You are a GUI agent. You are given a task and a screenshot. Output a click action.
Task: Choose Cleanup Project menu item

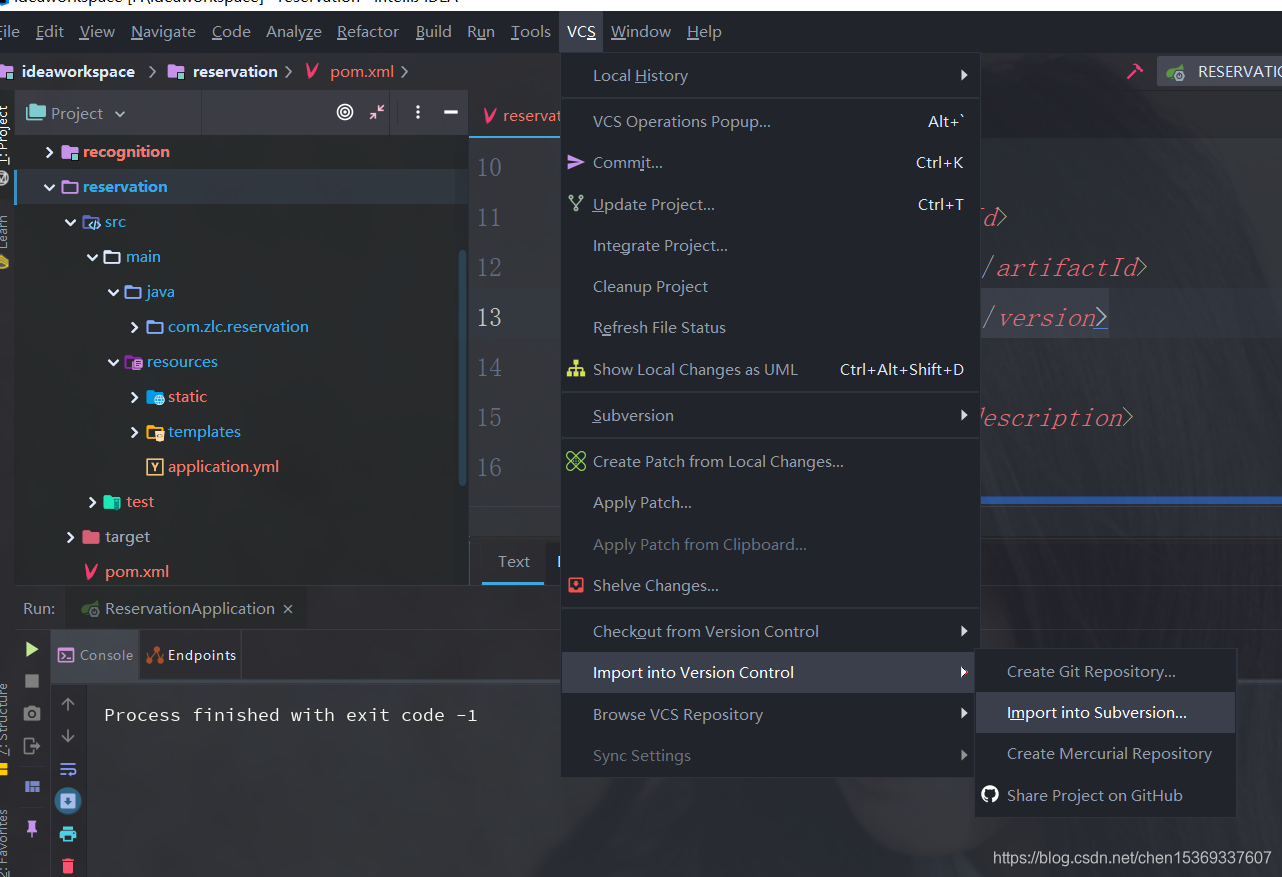[x=770, y=286]
